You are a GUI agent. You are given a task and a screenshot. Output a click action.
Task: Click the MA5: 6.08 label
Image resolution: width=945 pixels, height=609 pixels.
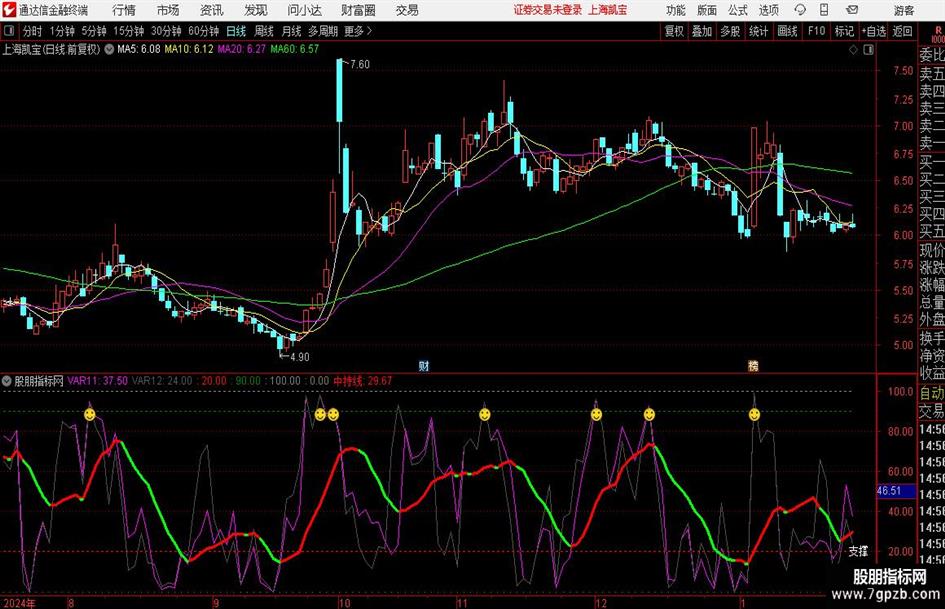[x=139, y=49]
